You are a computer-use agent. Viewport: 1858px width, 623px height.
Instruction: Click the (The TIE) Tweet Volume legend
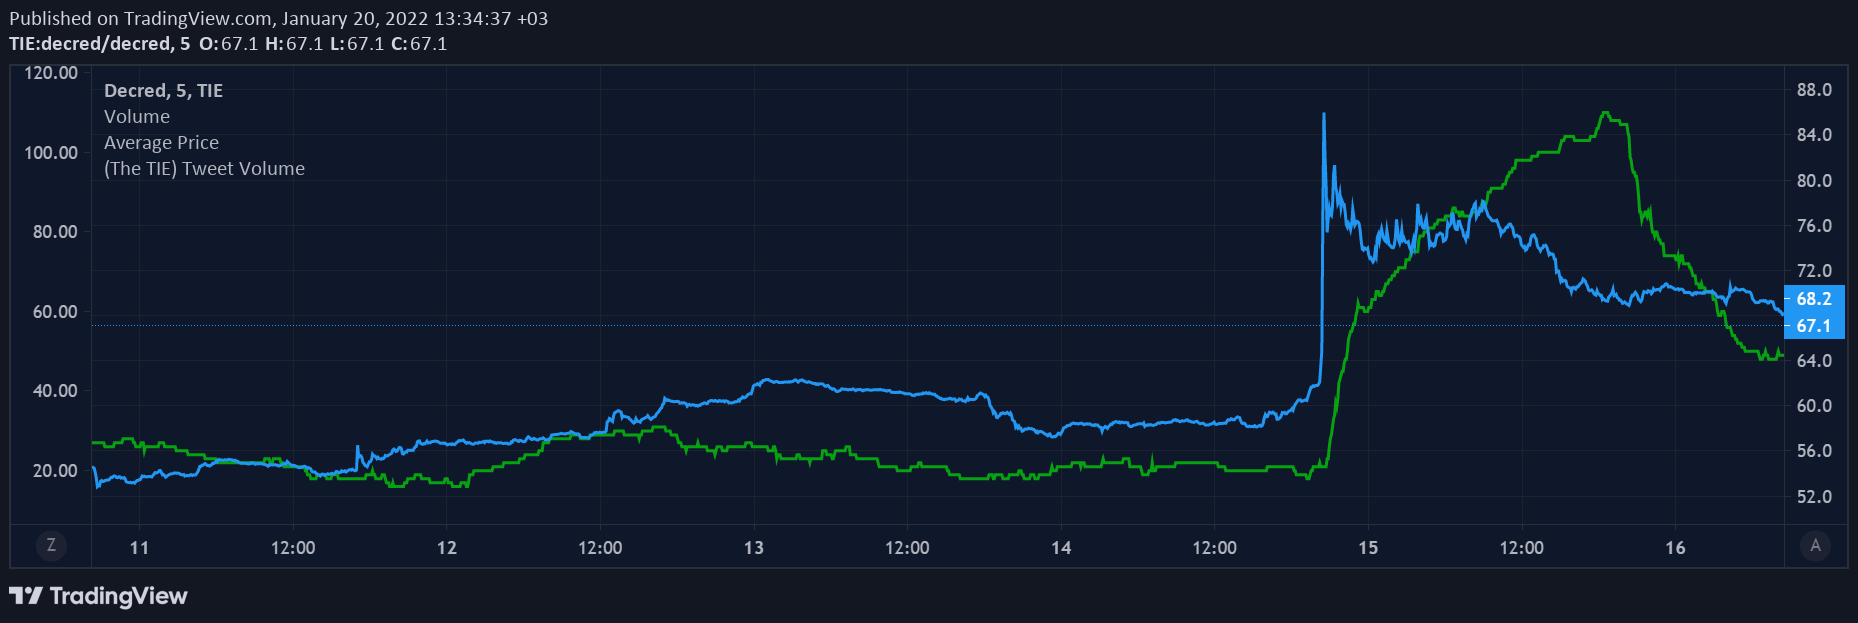click(204, 169)
